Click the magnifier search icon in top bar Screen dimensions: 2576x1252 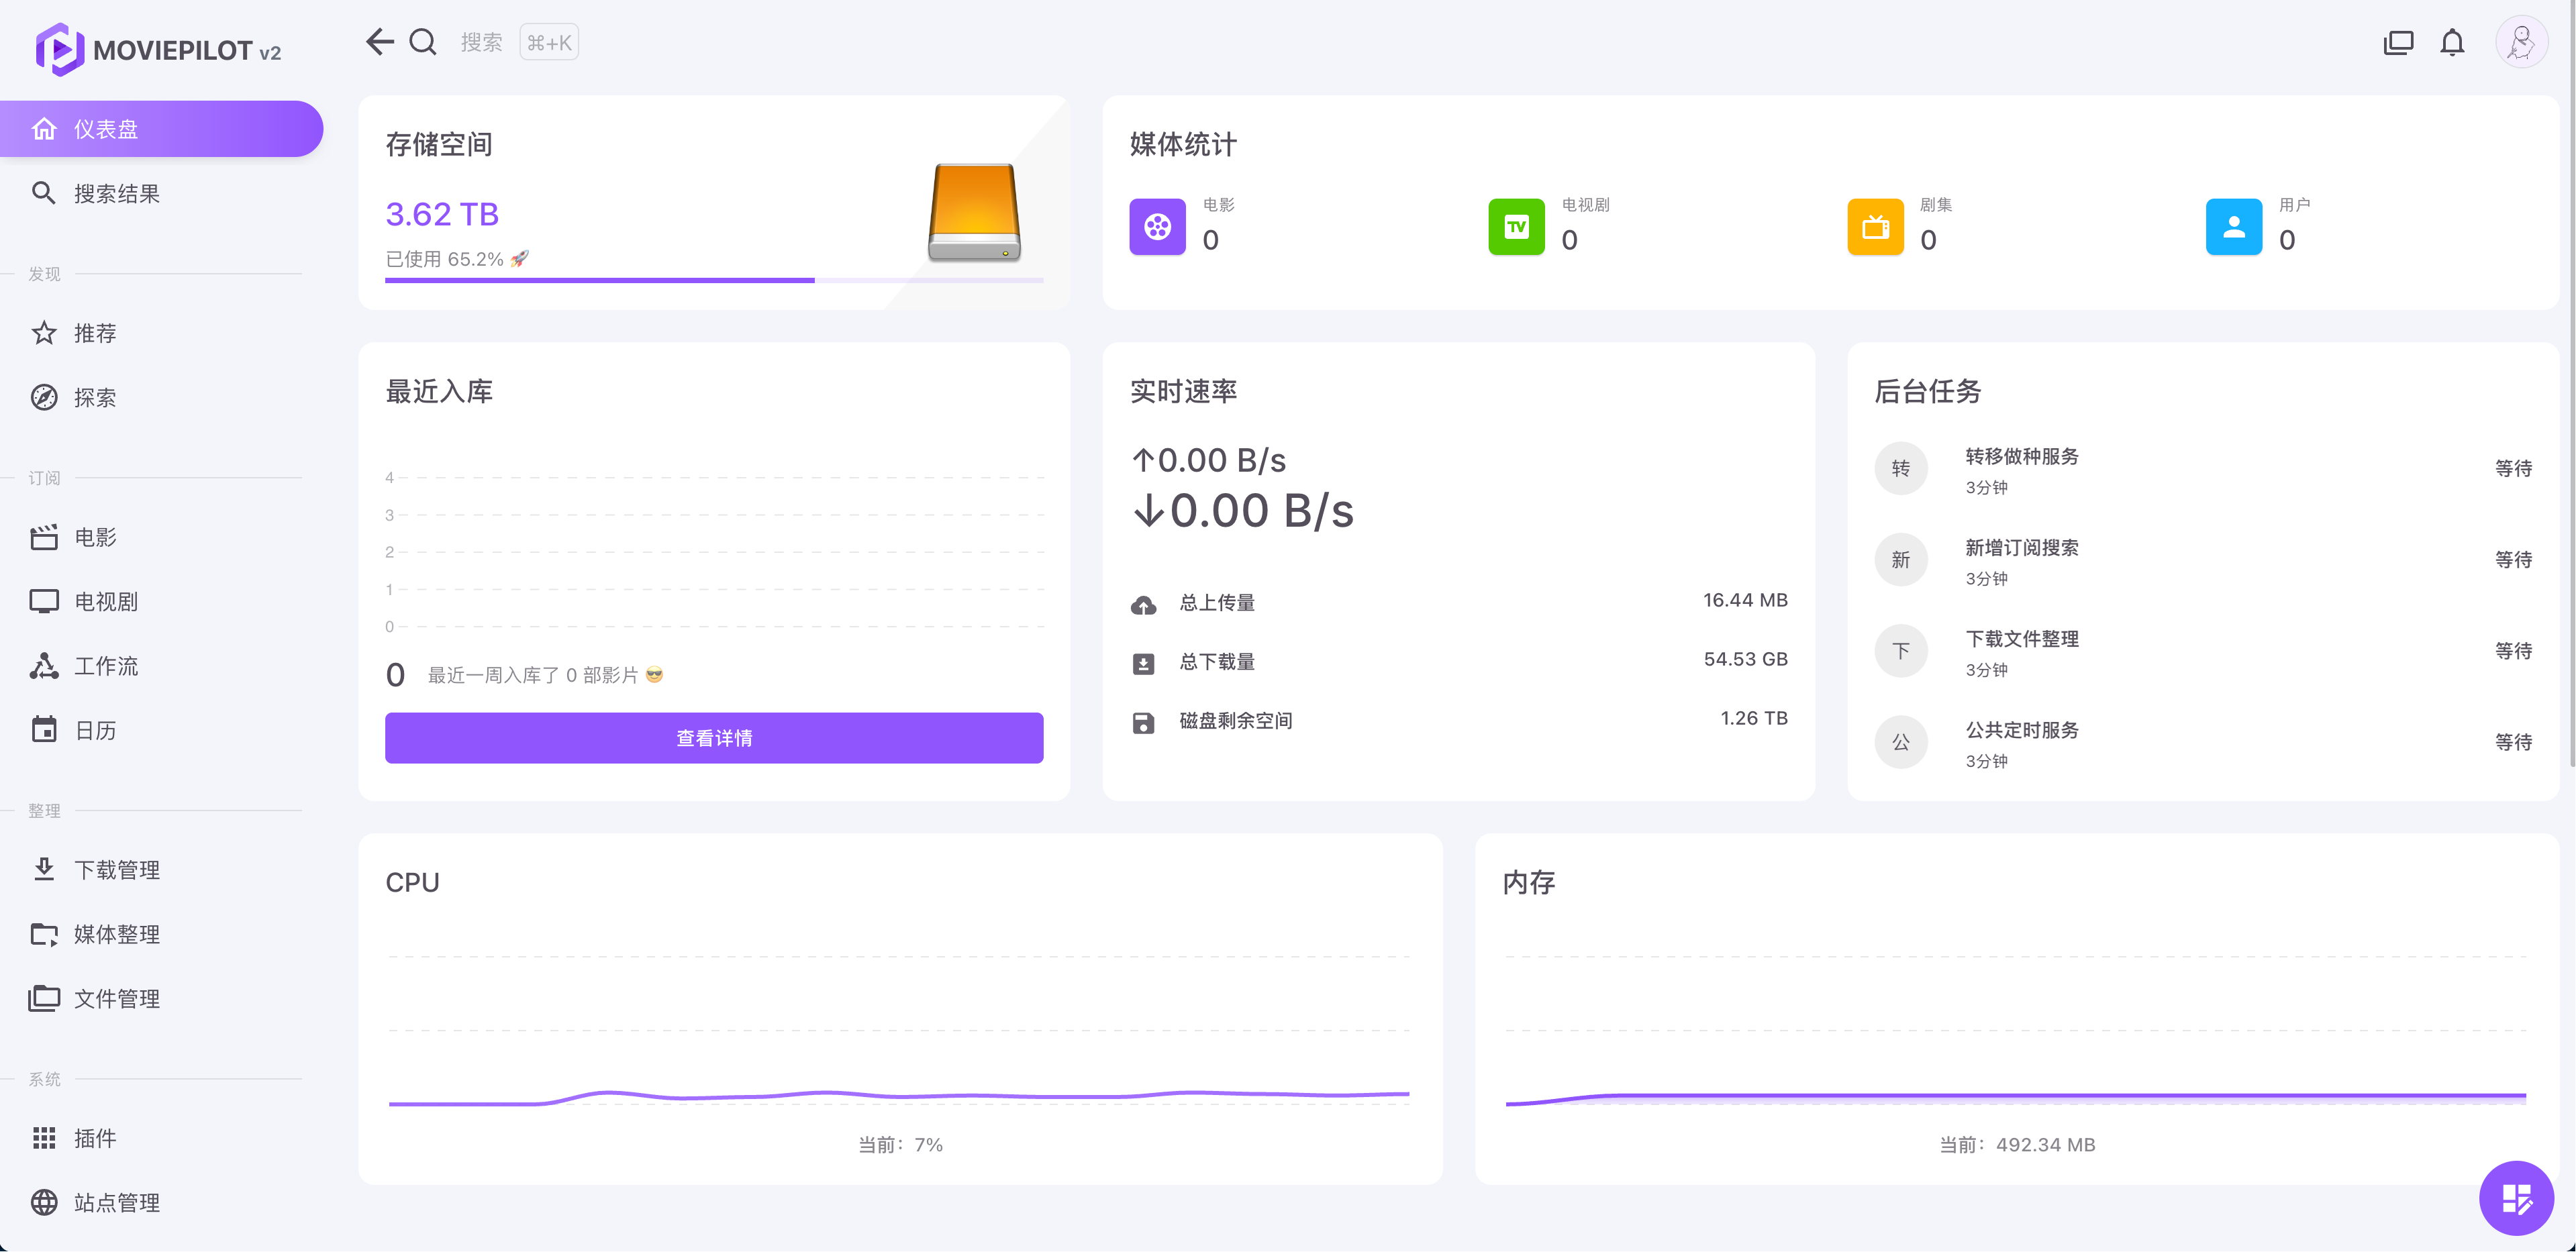[424, 42]
